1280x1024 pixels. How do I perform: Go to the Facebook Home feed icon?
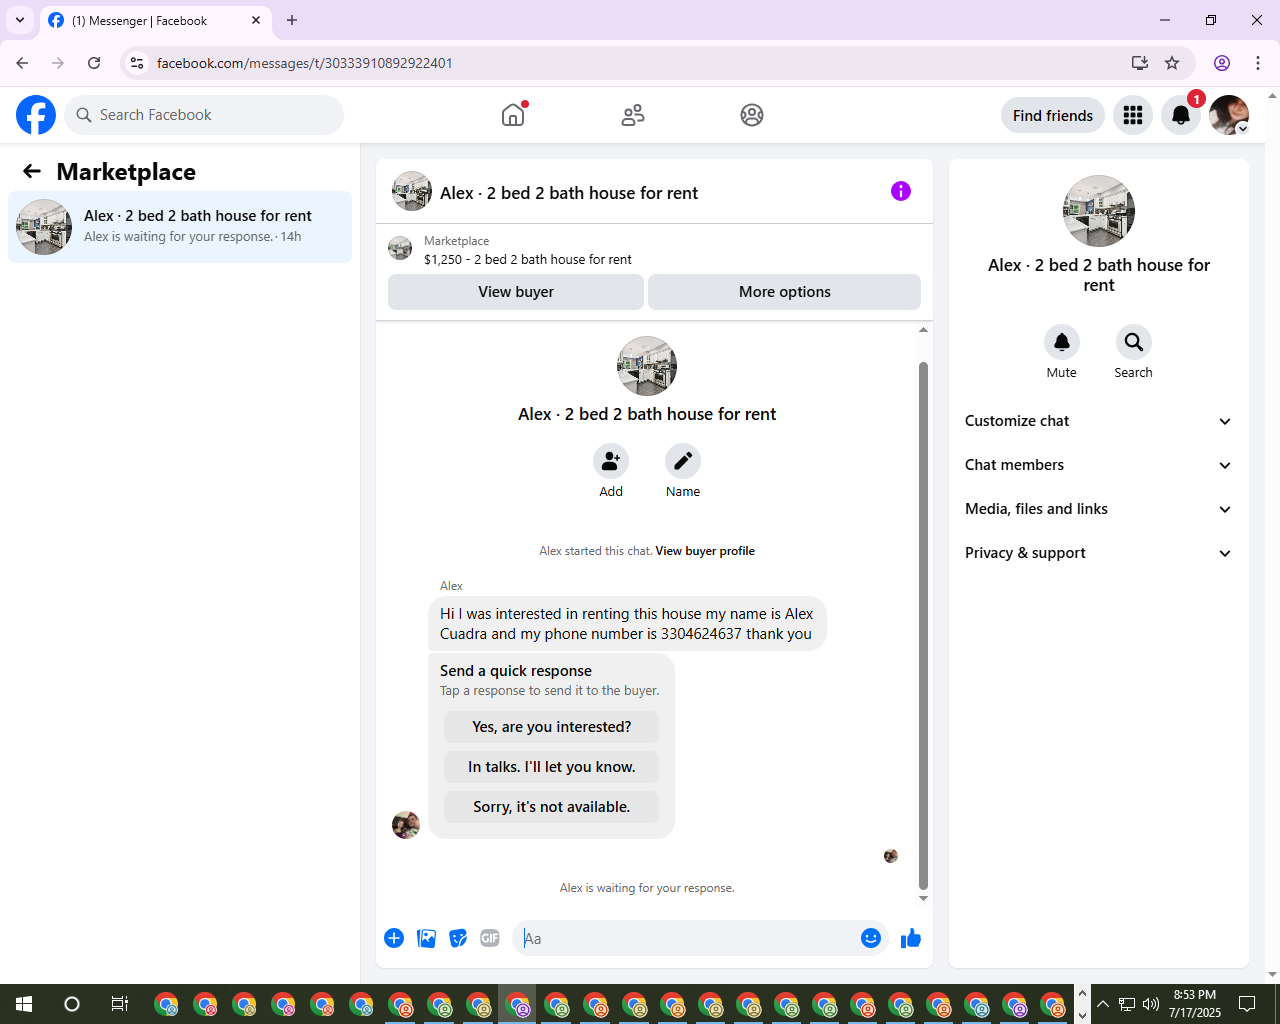(x=513, y=115)
